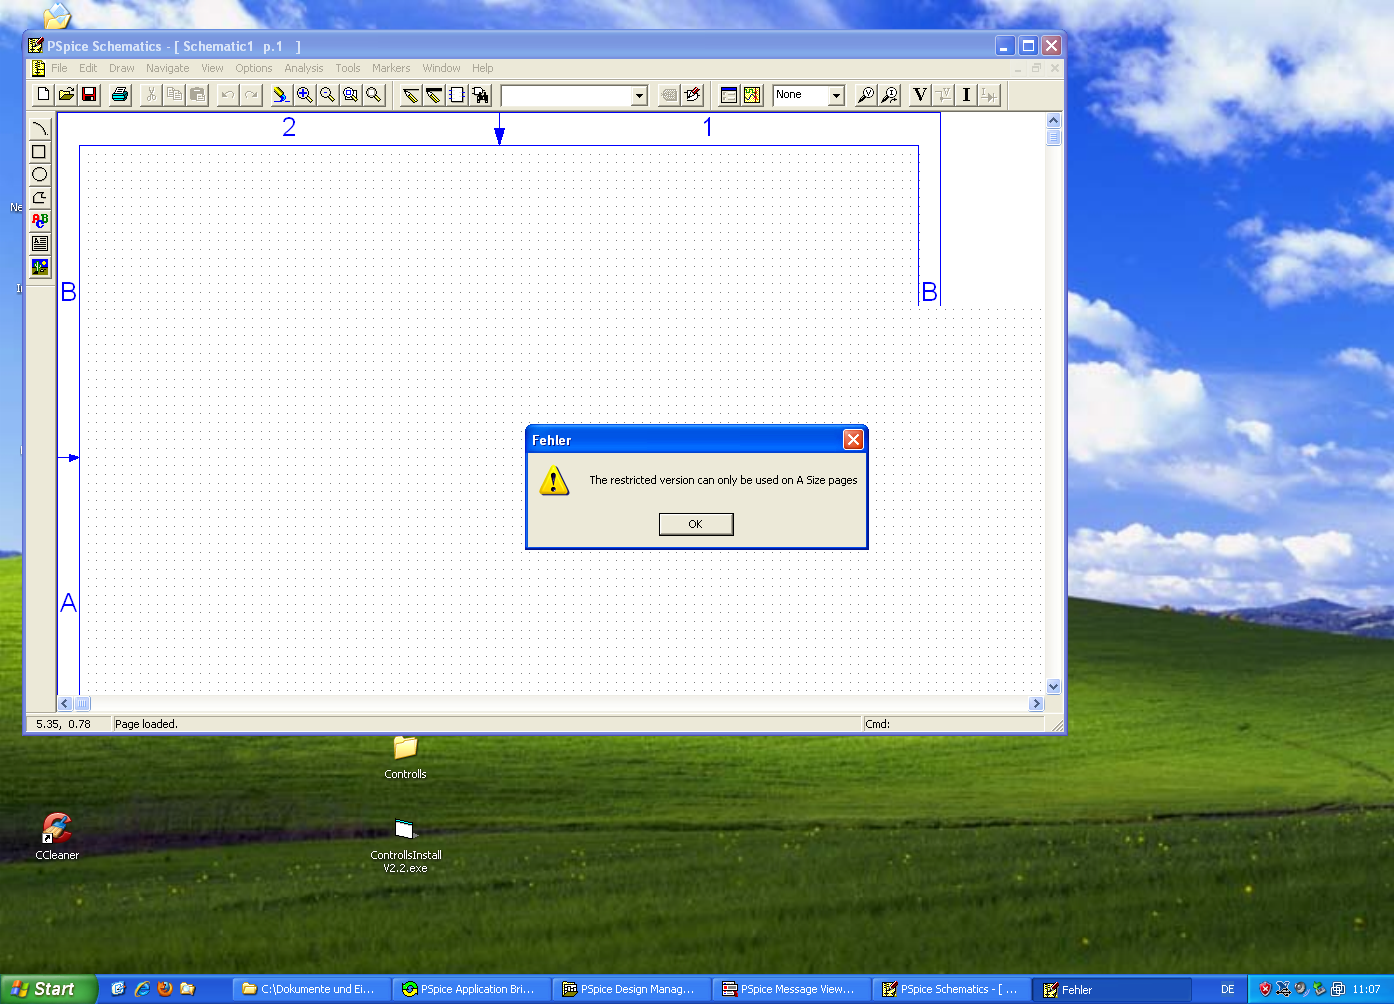Click the Cut scissors icon
This screenshot has width=1394, height=1004.
click(151, 95)
